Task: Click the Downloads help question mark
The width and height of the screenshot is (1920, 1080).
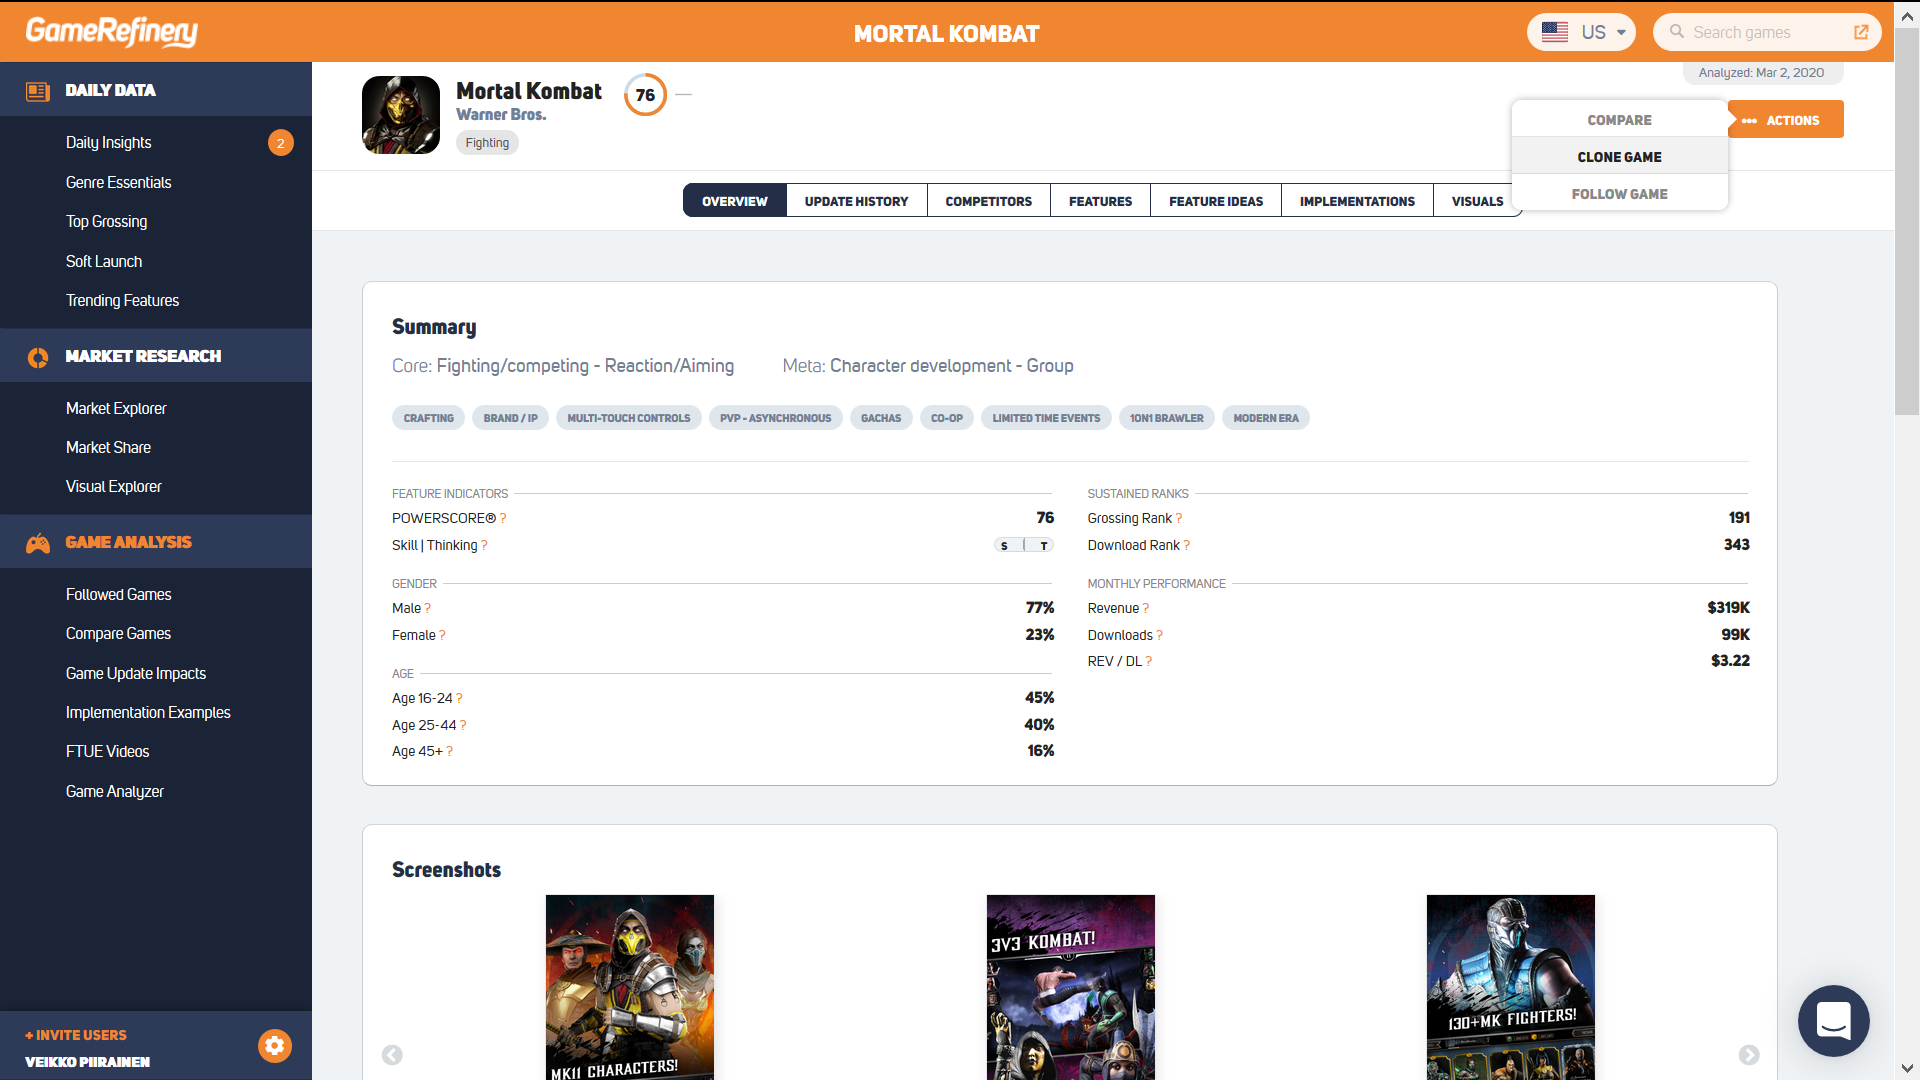Action: click(x=1160, y=636)
